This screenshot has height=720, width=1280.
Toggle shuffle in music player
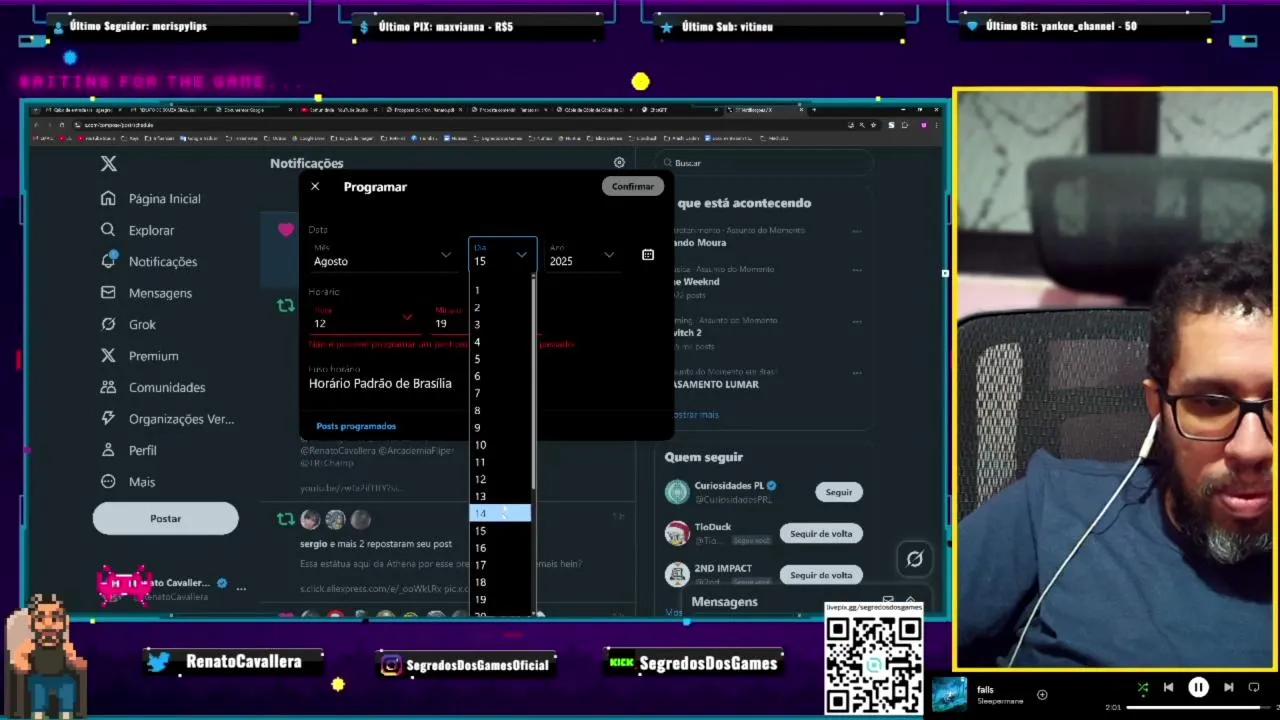[x=1143, y=688]
